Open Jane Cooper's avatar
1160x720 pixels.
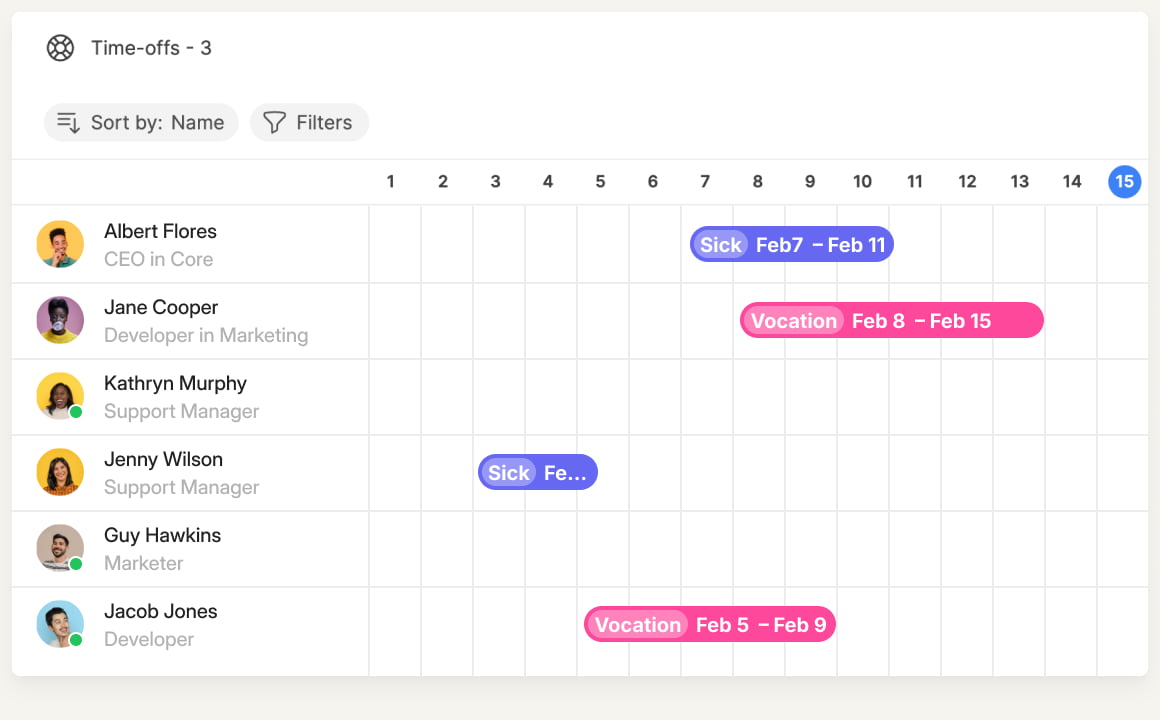(x=60, y=320)
